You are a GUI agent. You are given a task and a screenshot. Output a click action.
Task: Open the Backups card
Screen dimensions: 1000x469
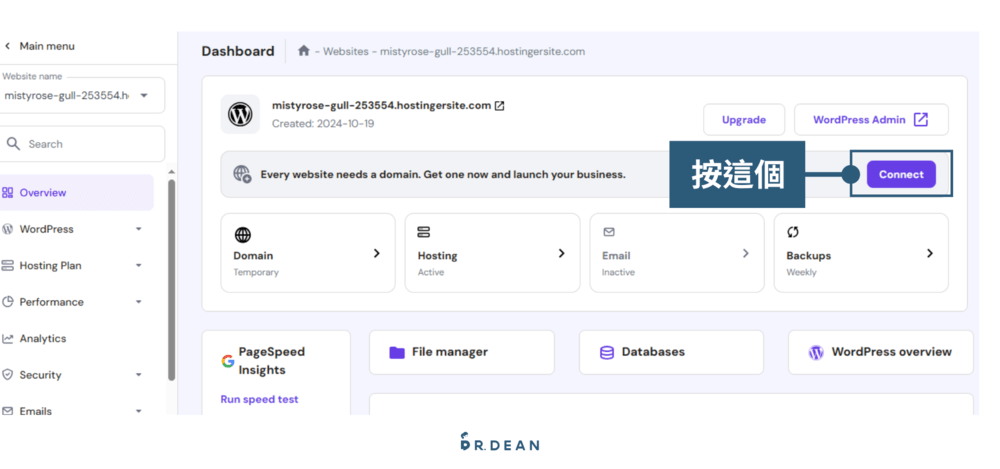pyautogui.click(x=861, y=253)
